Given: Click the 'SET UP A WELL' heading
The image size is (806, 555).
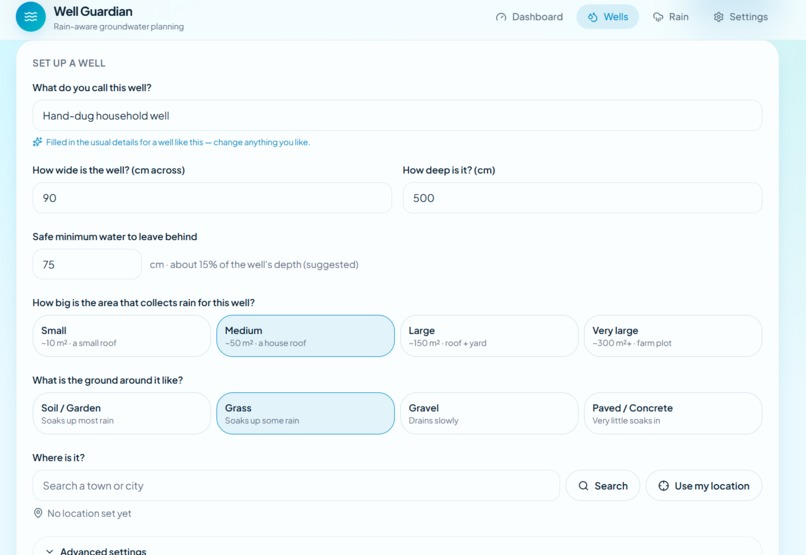Looking at the screenshot, I should (x=69, y=63).
